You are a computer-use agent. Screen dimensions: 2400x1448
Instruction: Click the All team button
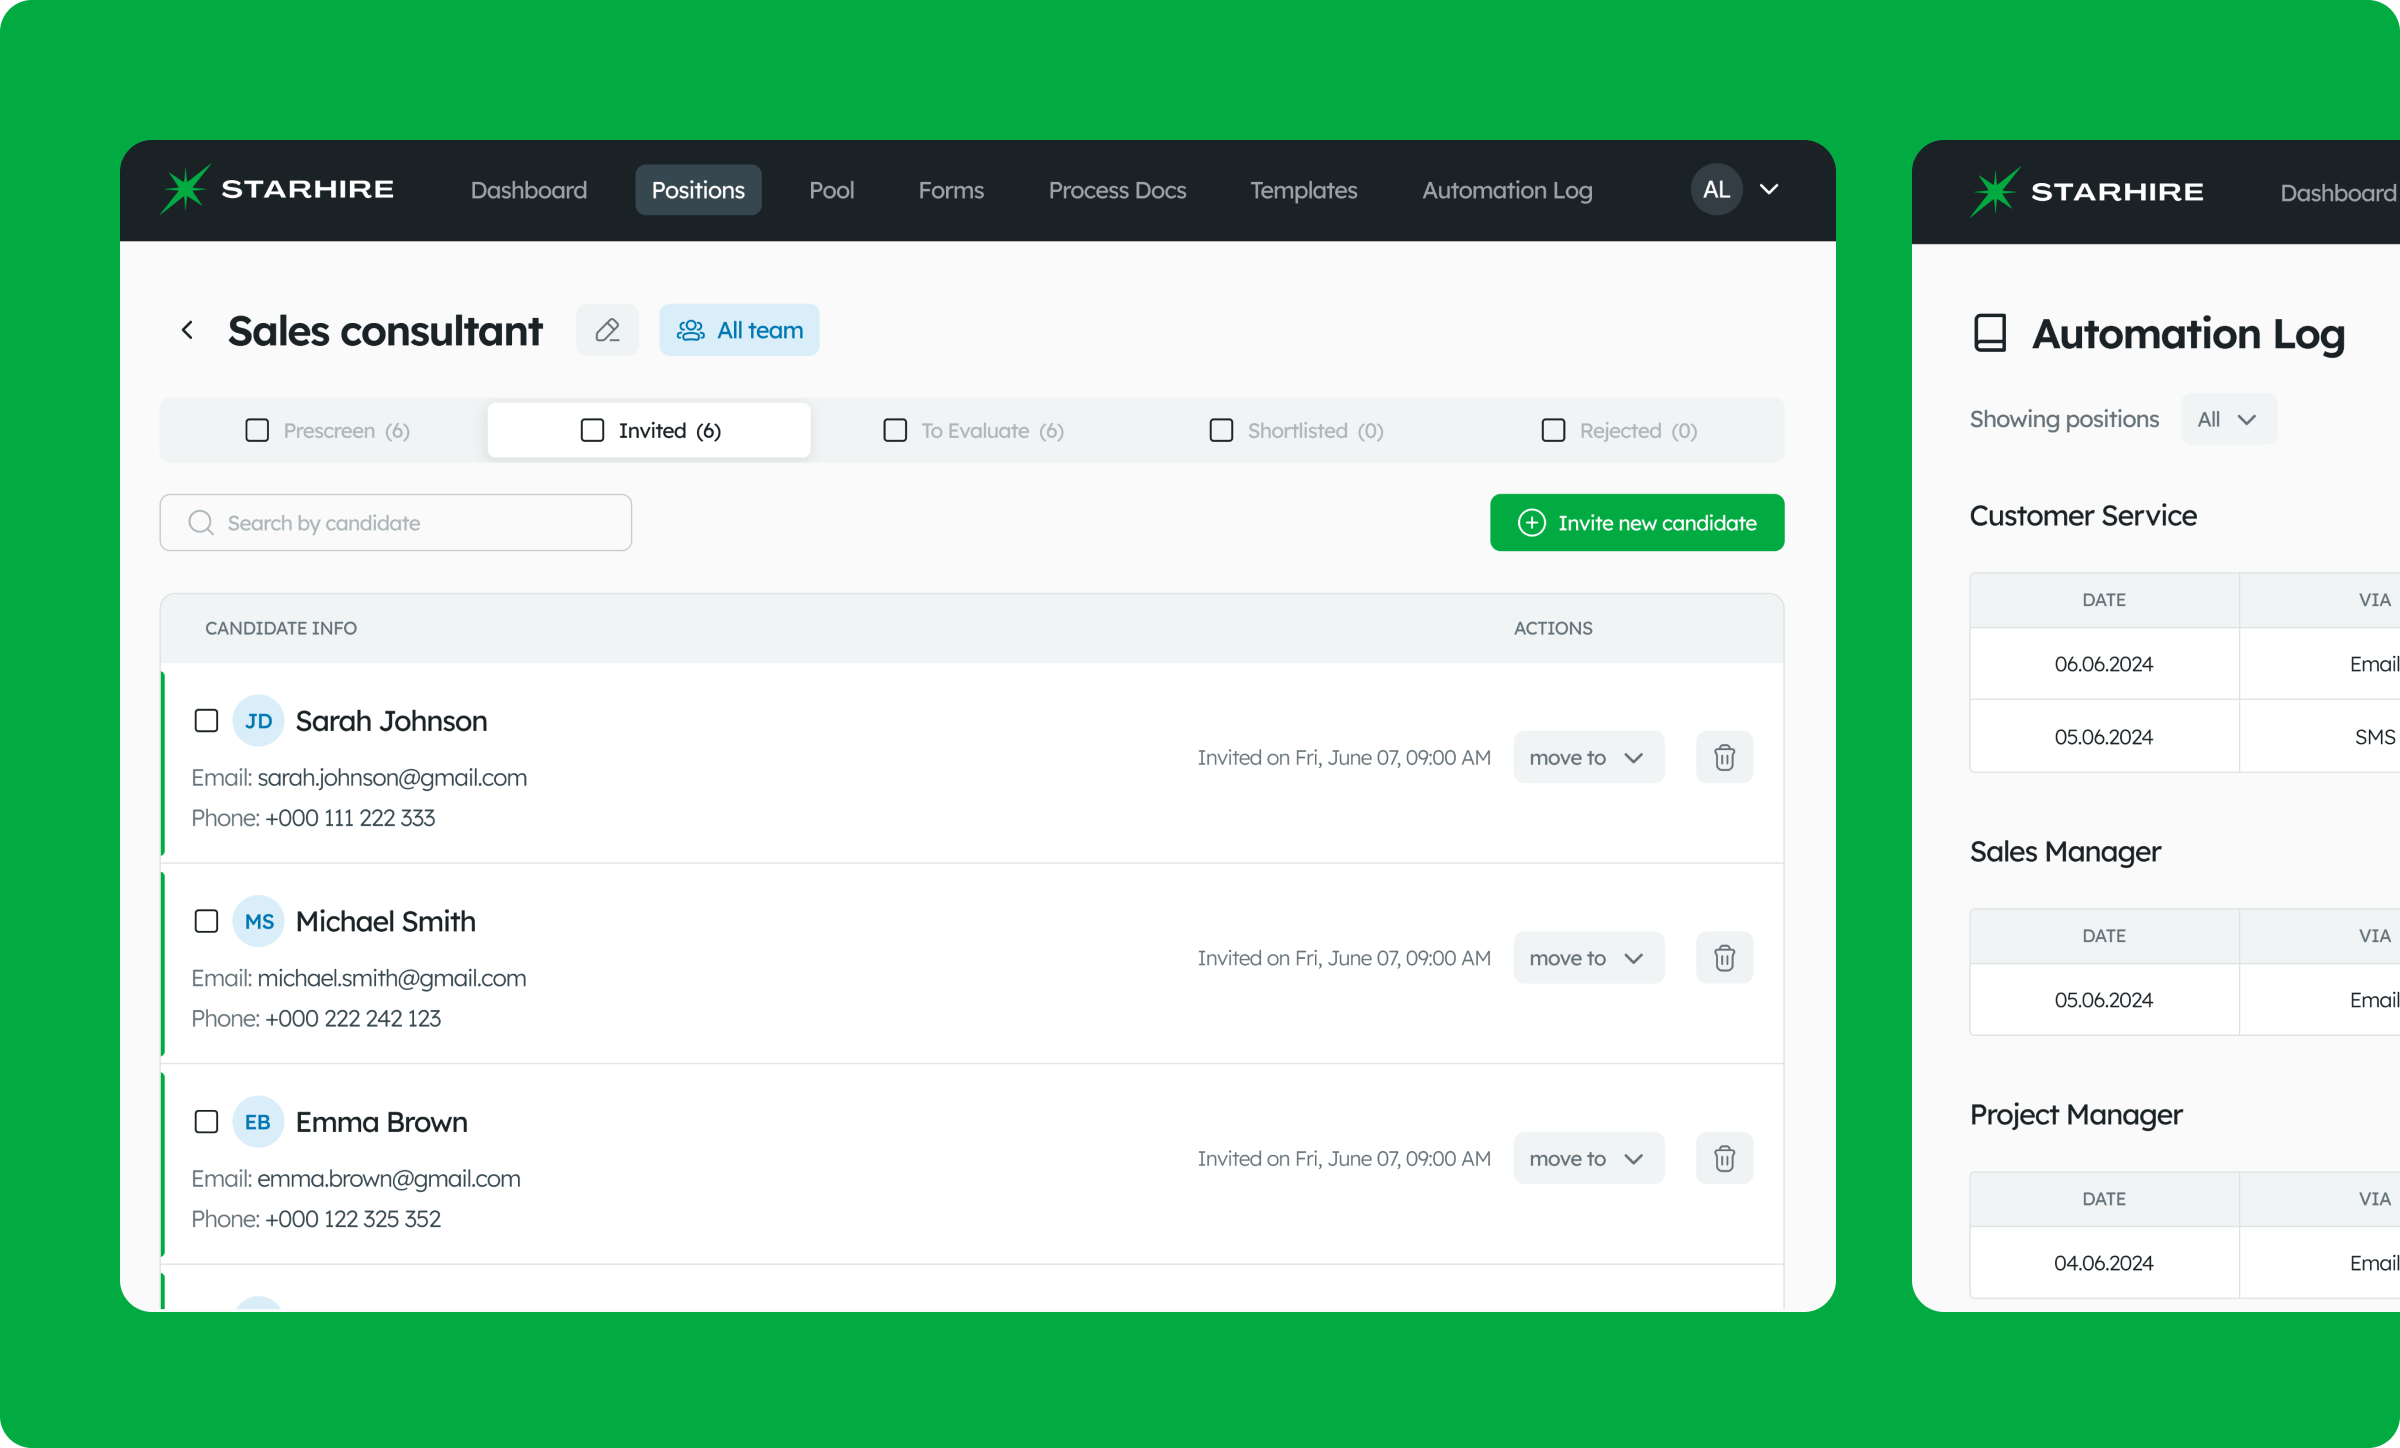[x=739, y=330]
